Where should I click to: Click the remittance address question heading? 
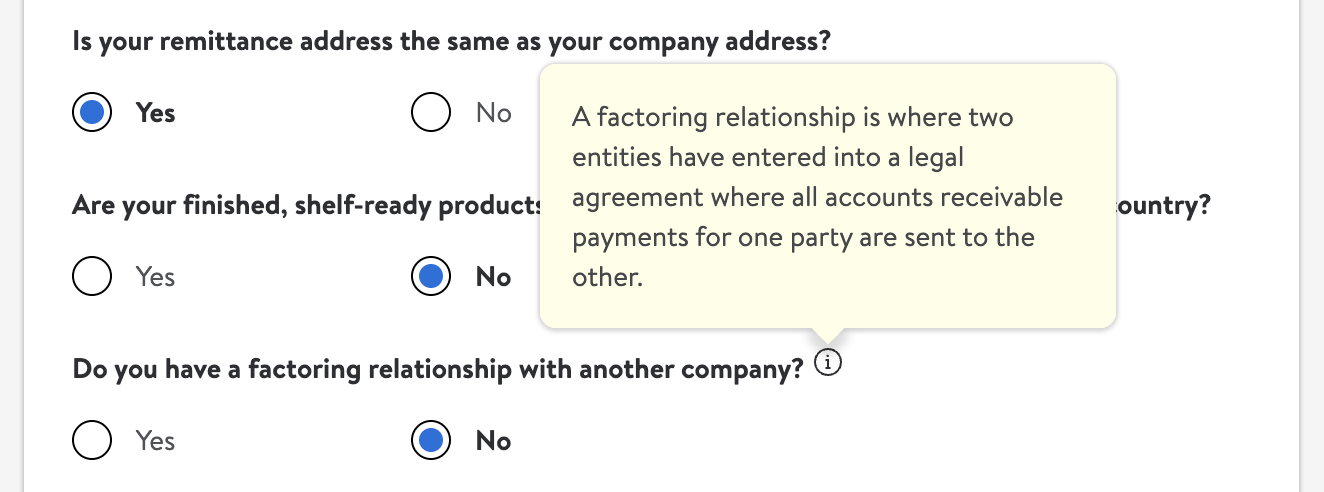click(452, 41)
